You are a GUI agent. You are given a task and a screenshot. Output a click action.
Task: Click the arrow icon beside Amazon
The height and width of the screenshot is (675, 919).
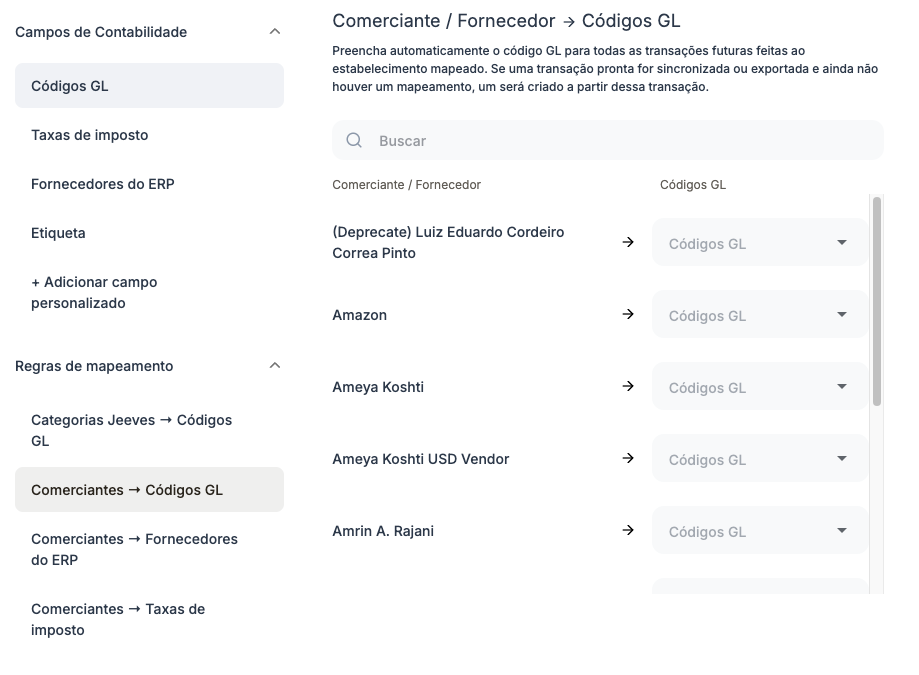(628, 314)
